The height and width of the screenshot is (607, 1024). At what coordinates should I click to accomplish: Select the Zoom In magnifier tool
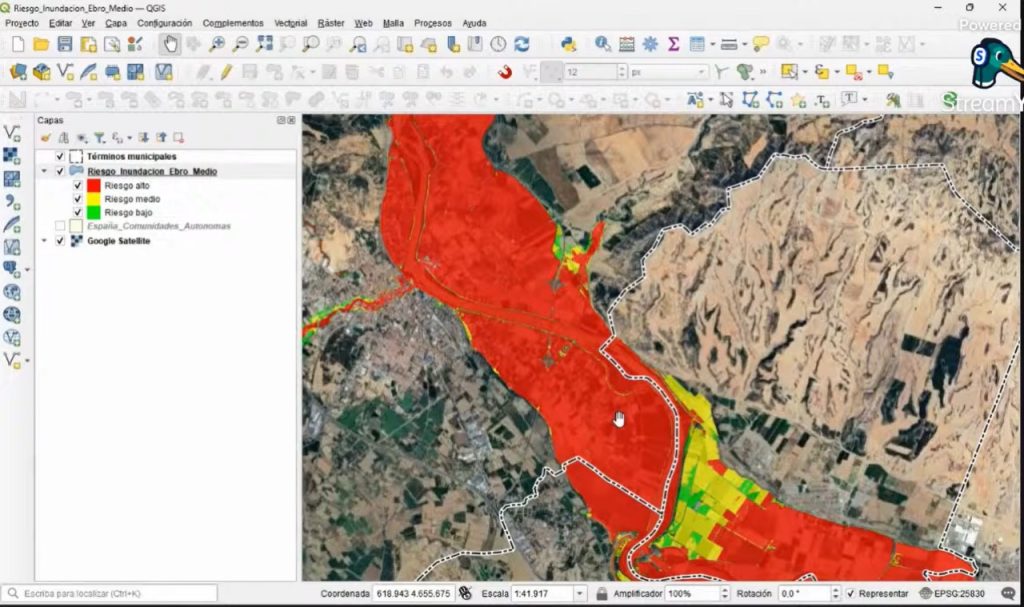(217, 44)
